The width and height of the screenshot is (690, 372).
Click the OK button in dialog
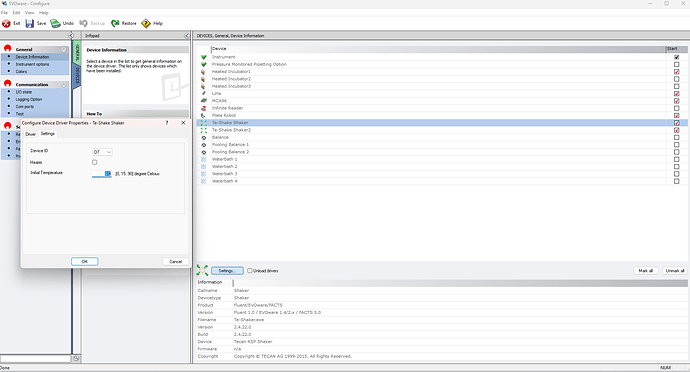84,262
